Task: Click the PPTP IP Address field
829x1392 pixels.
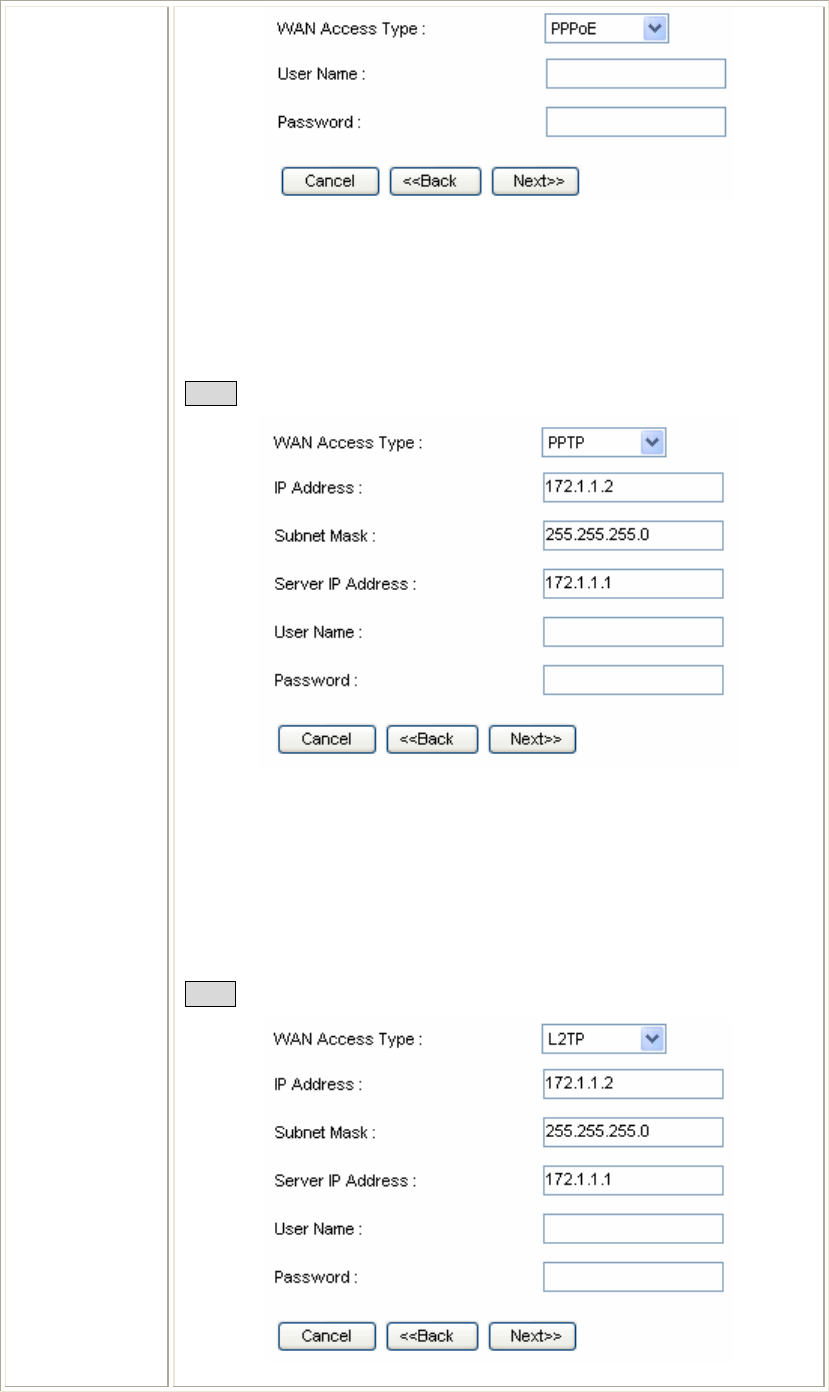Action: click(x=633, y=488)
